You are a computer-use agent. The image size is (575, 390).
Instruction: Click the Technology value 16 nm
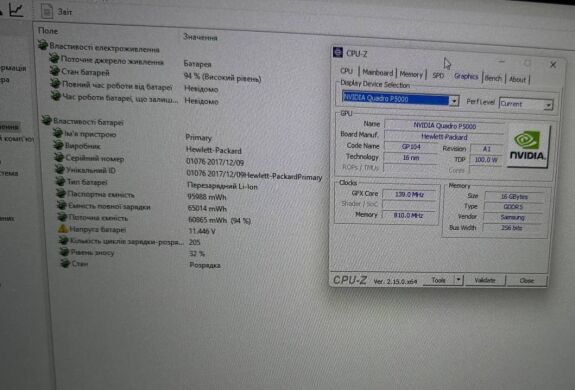[411, 158]
